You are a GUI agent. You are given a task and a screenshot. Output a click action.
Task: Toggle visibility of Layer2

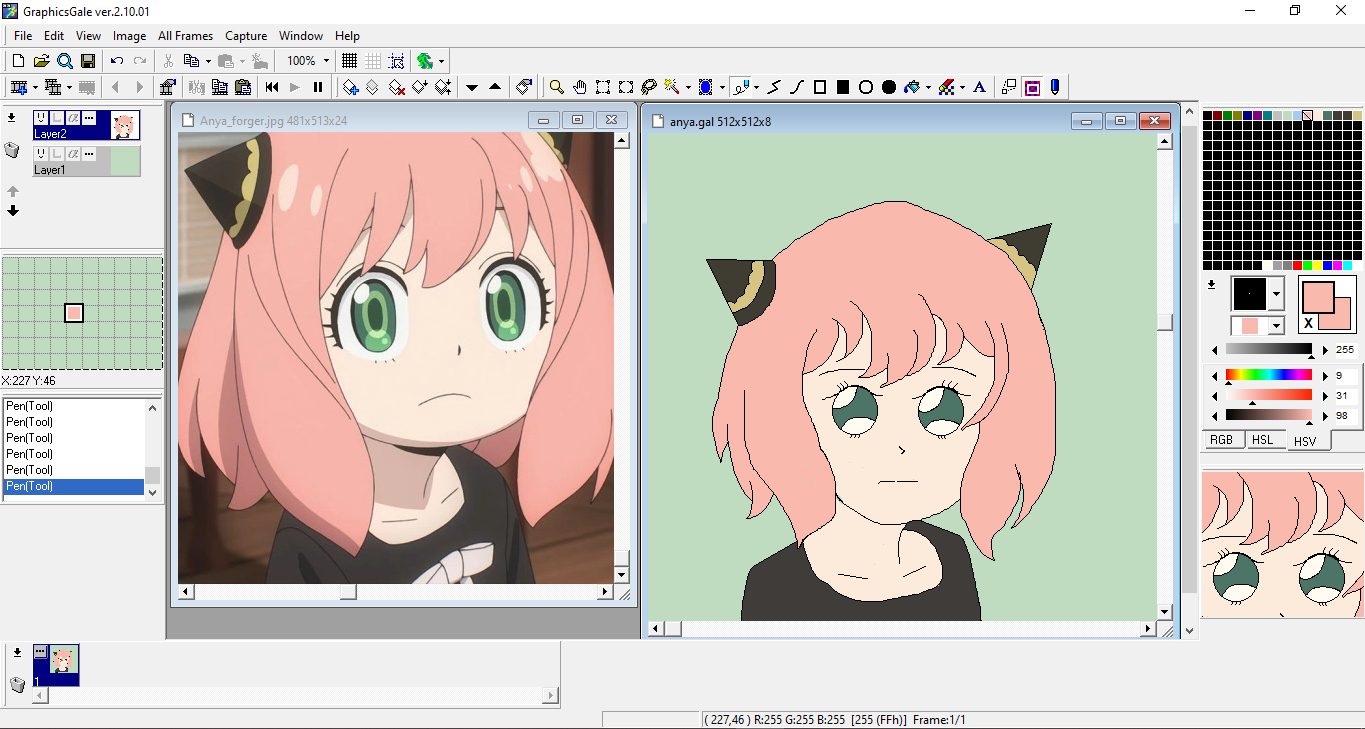[x=41, y=118]
